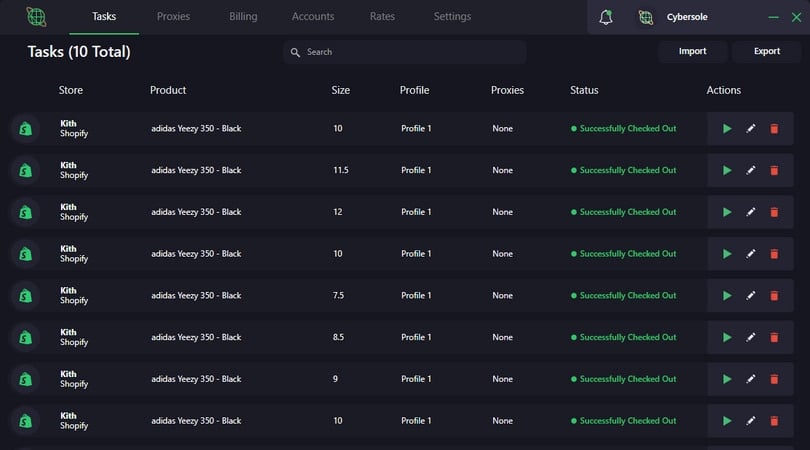Delete the size 12 task
This screenshot has height=450, width=810.
(x=774, y=212)
